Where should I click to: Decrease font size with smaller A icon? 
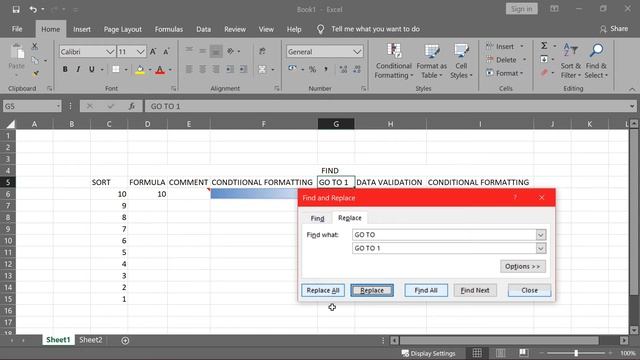[x=166, y=51]
